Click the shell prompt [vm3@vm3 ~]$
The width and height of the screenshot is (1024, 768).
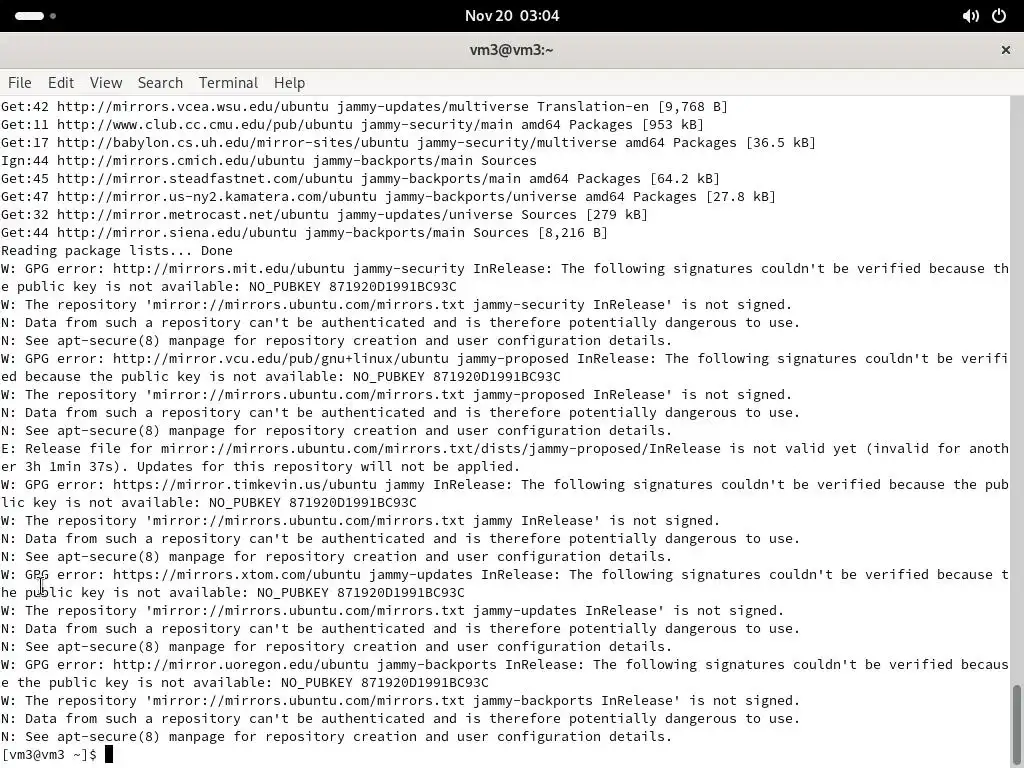49,755
